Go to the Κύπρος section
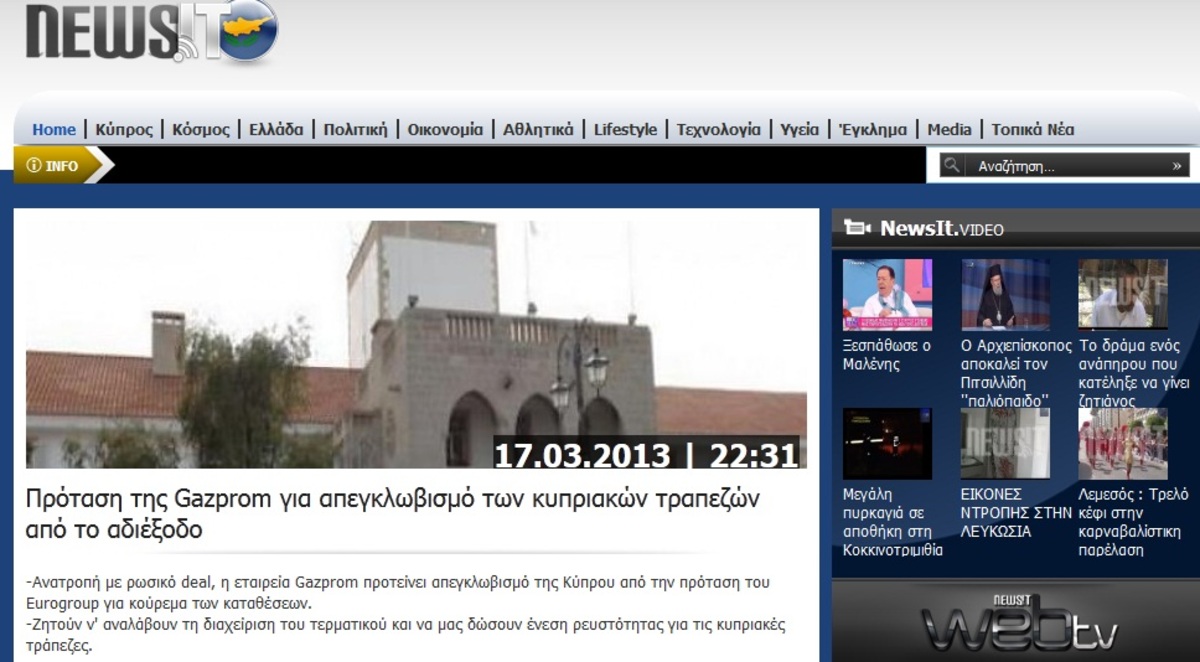Image resolution: width=1200 pixels, height=662 pixels. pos(124,129)
